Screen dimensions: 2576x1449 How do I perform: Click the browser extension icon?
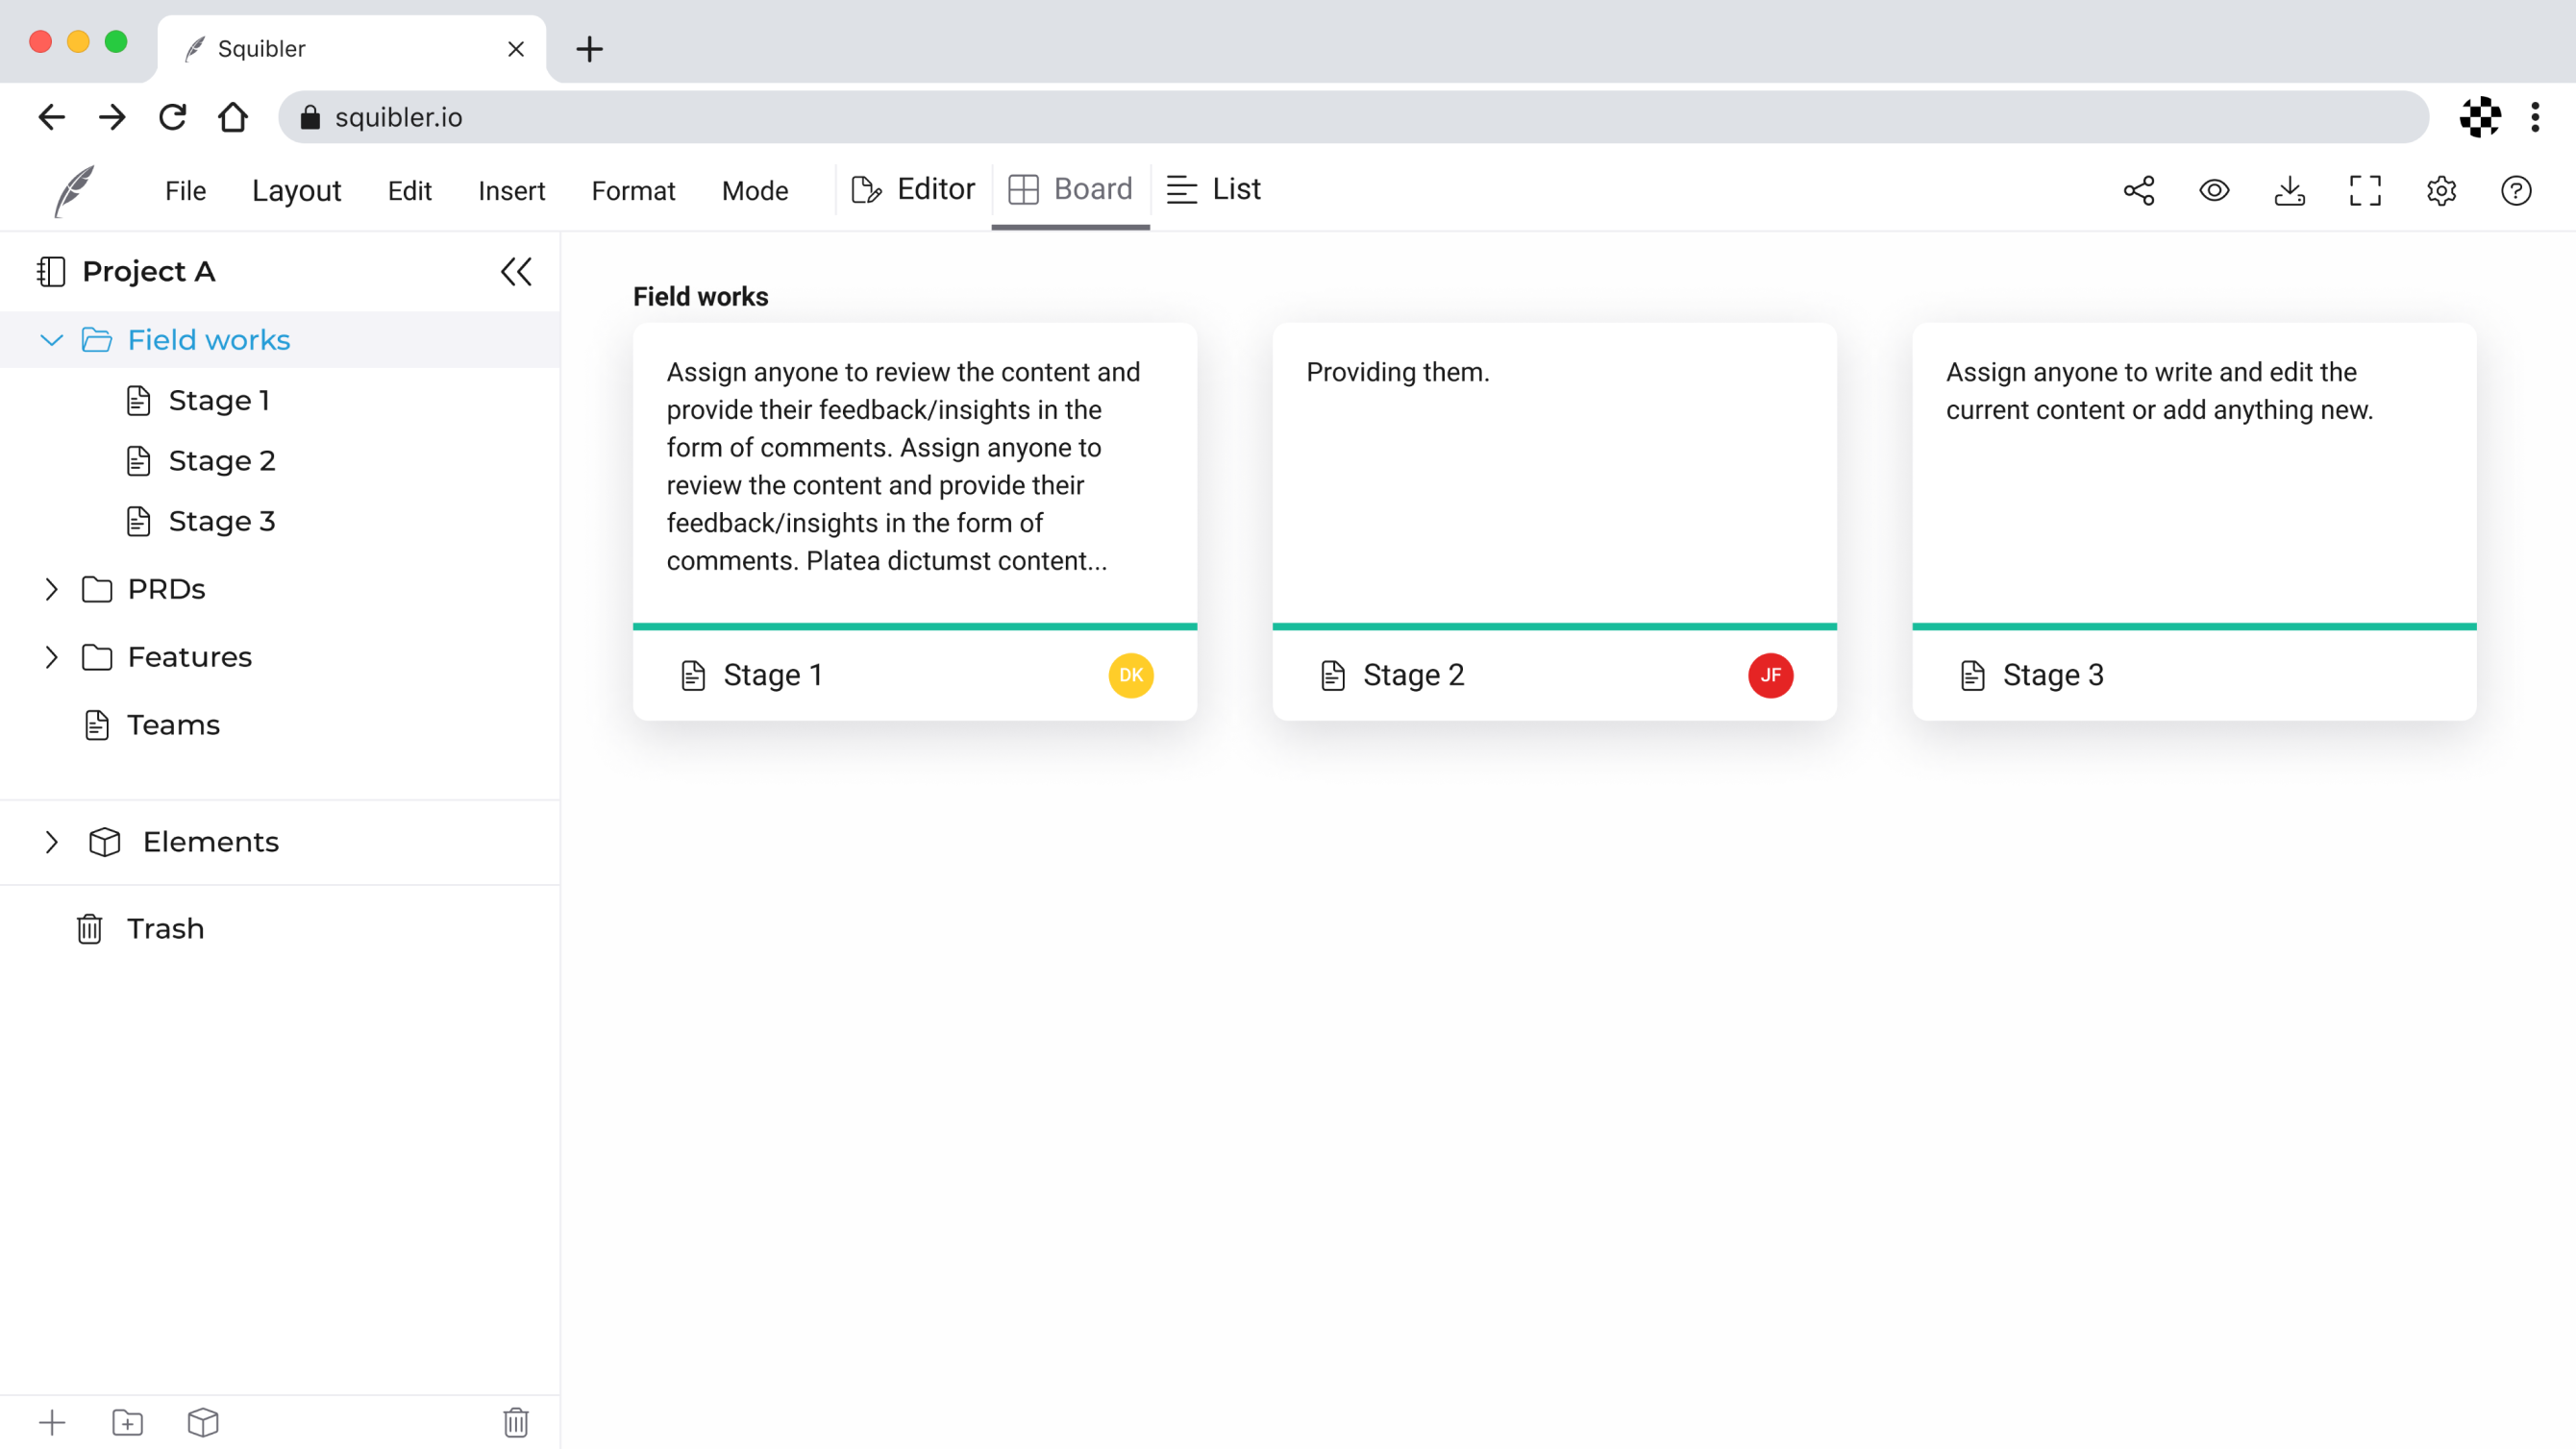(2480, 117)
